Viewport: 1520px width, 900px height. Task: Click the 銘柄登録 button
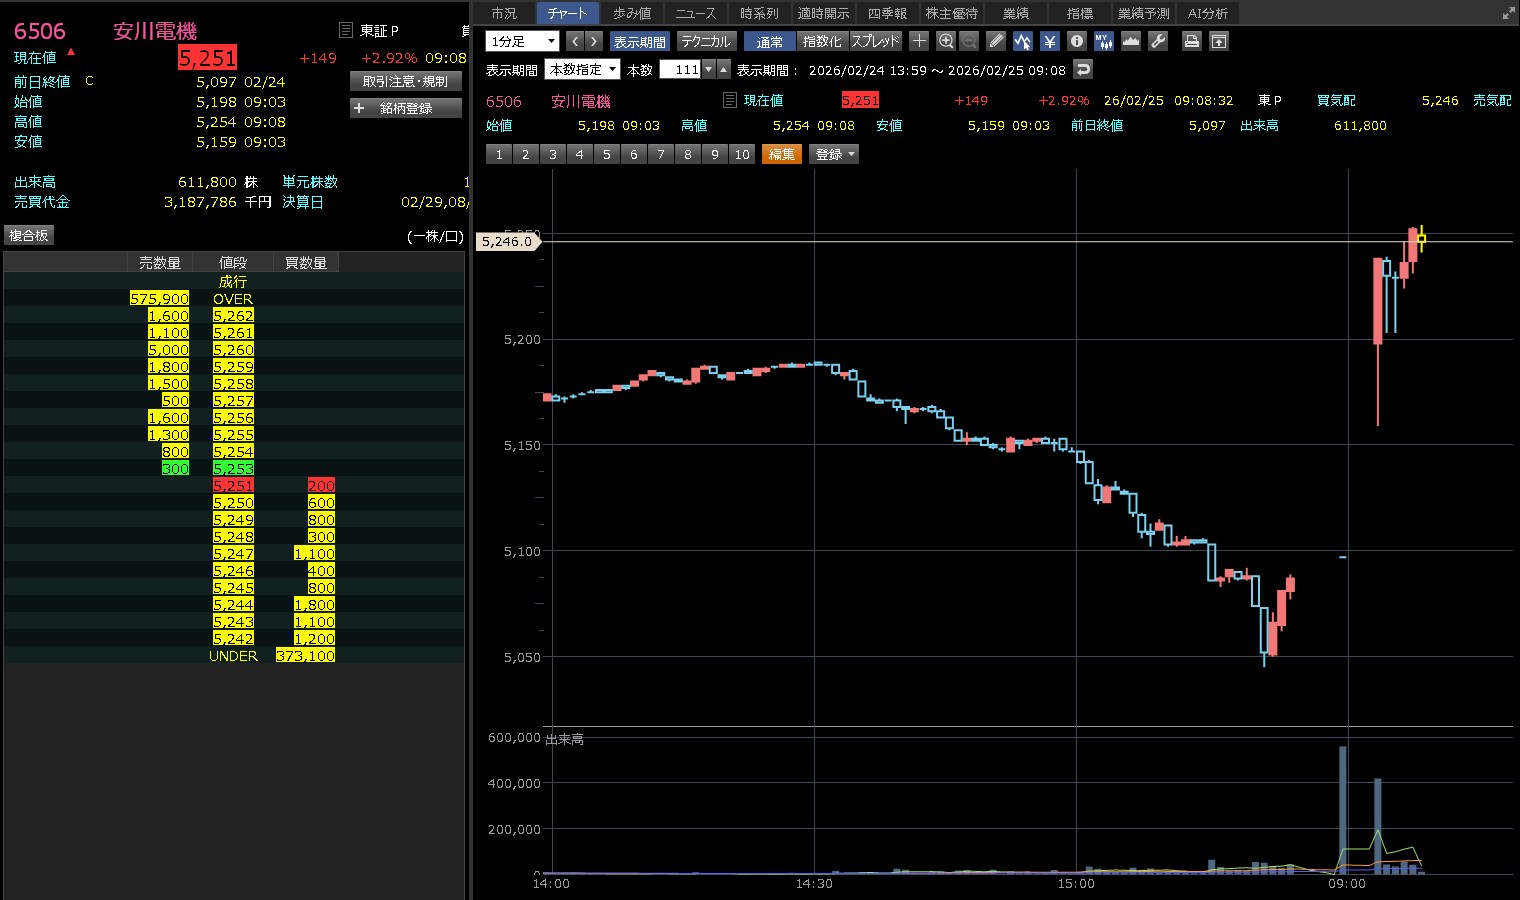point(406,108)
